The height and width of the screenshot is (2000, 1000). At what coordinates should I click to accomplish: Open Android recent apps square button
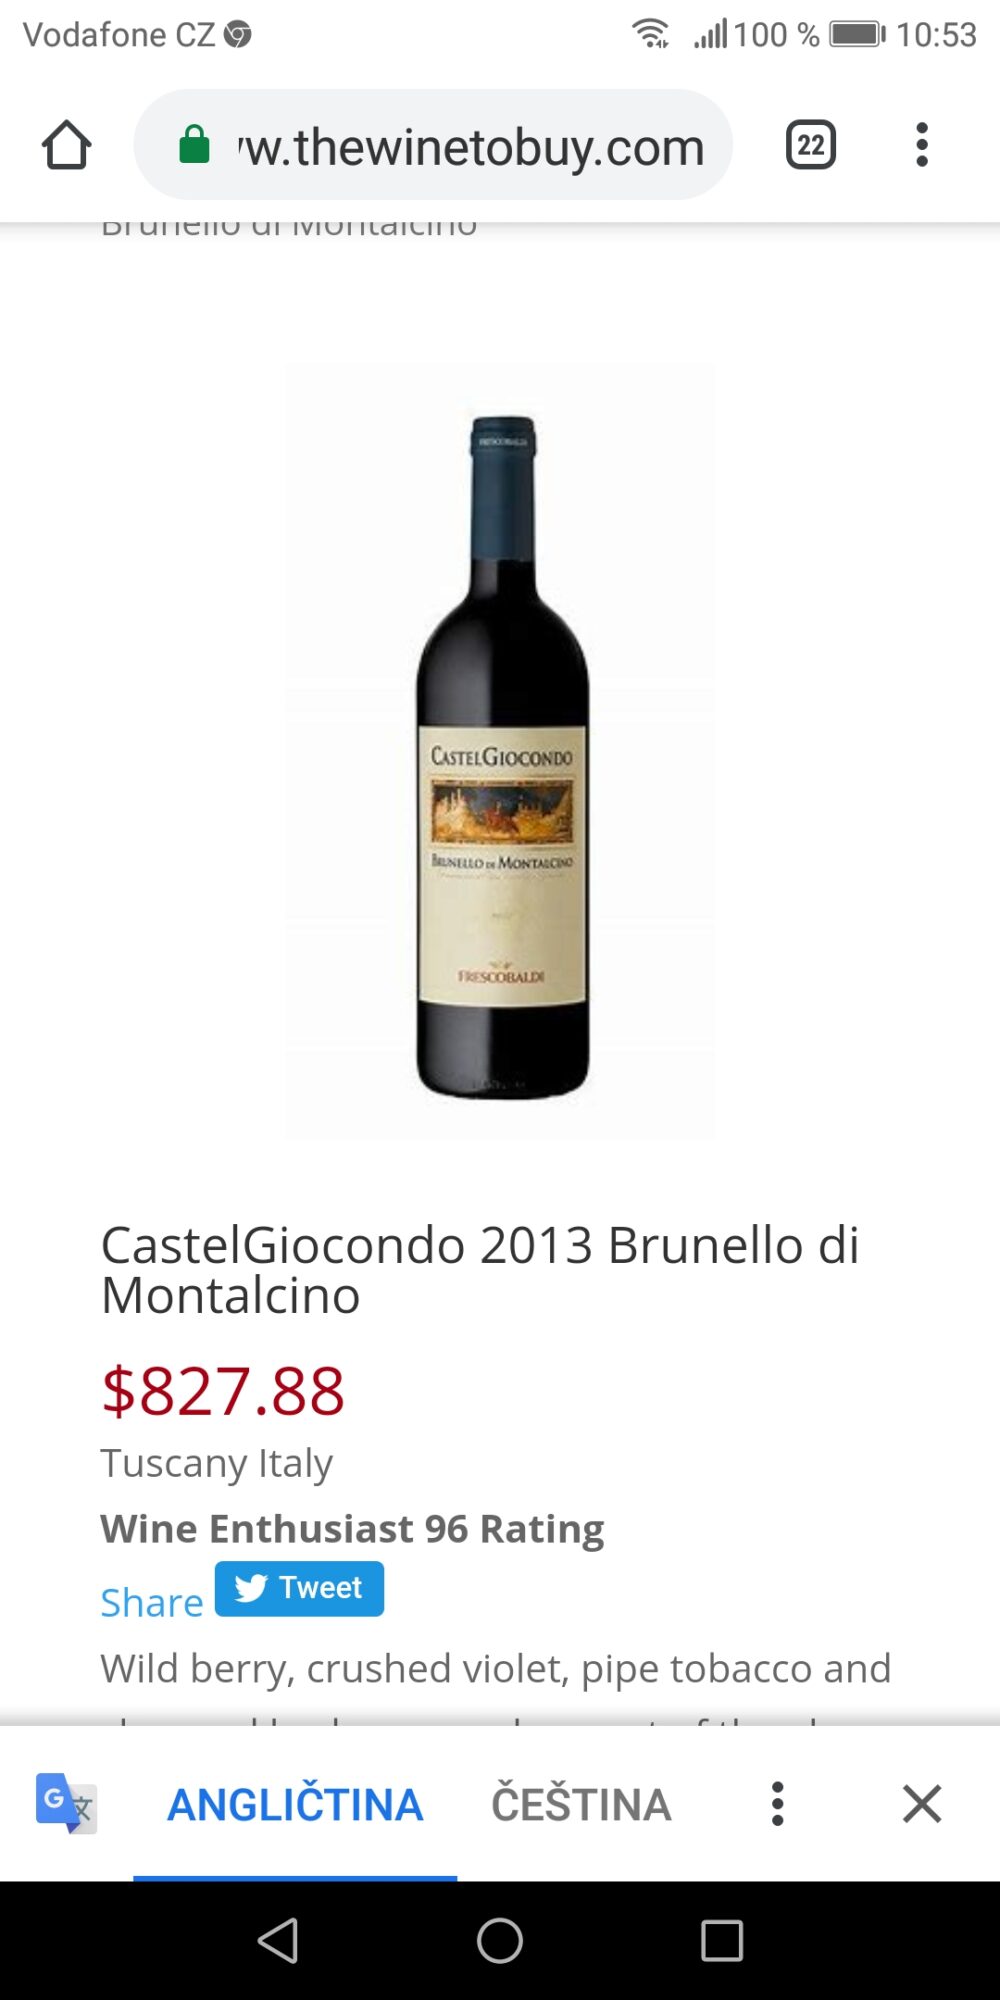pos(722,1941)
